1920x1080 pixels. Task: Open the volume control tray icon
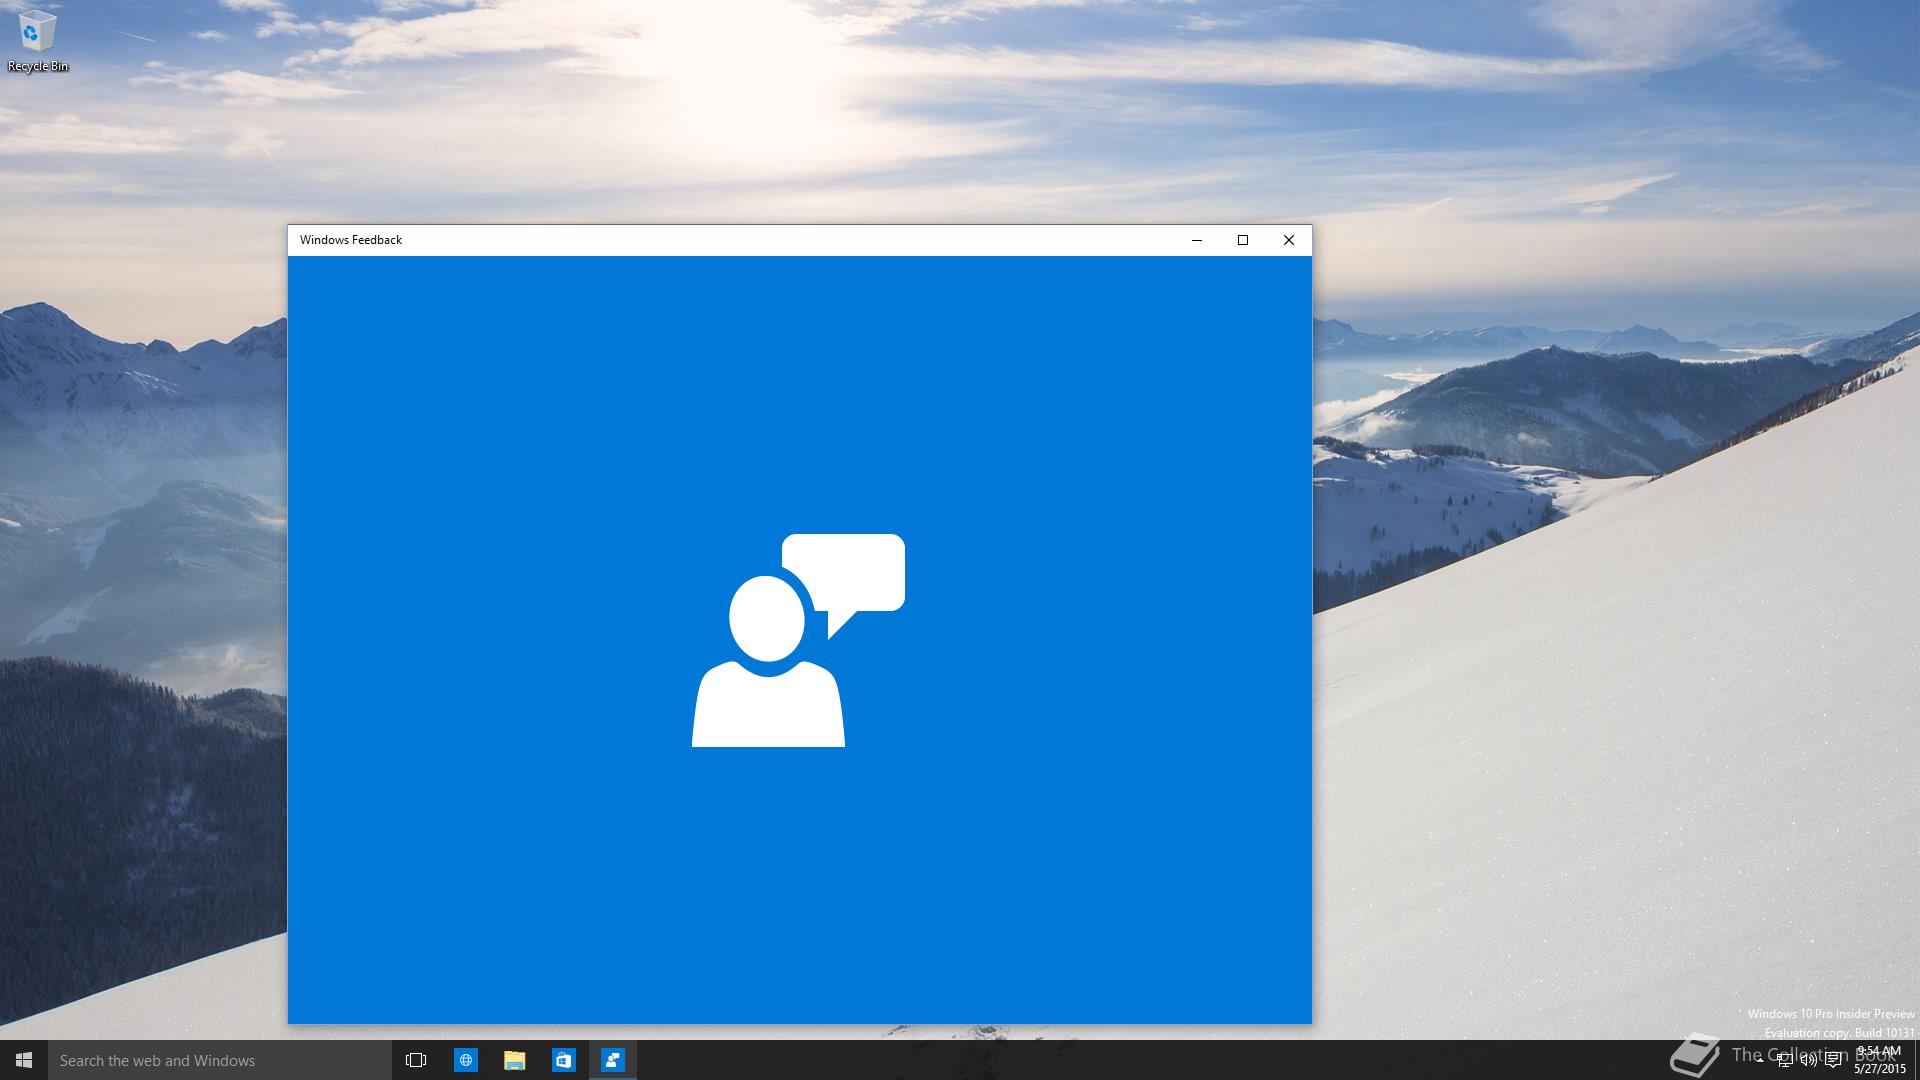point(1809,1060)
